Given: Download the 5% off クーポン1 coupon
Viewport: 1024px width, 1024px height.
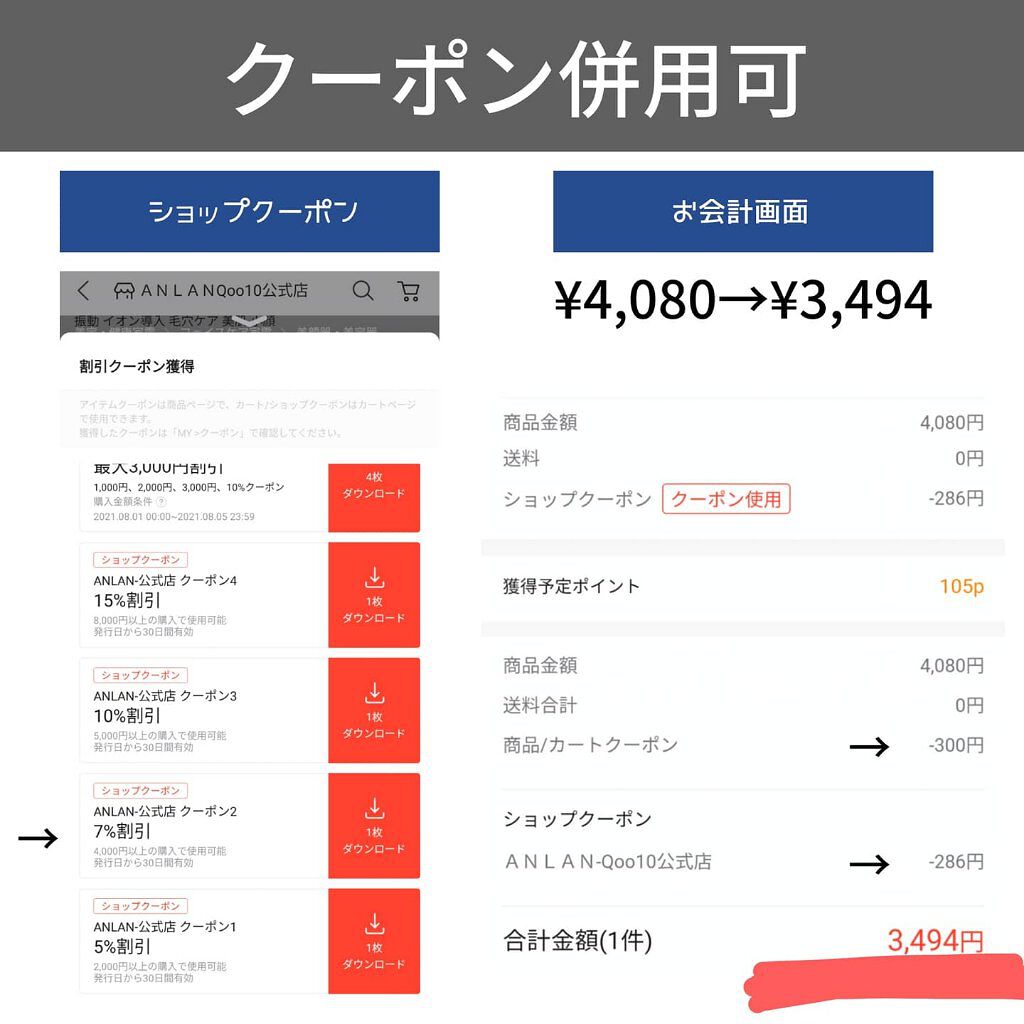Looking at the screenshot, I should click(374, 941).
